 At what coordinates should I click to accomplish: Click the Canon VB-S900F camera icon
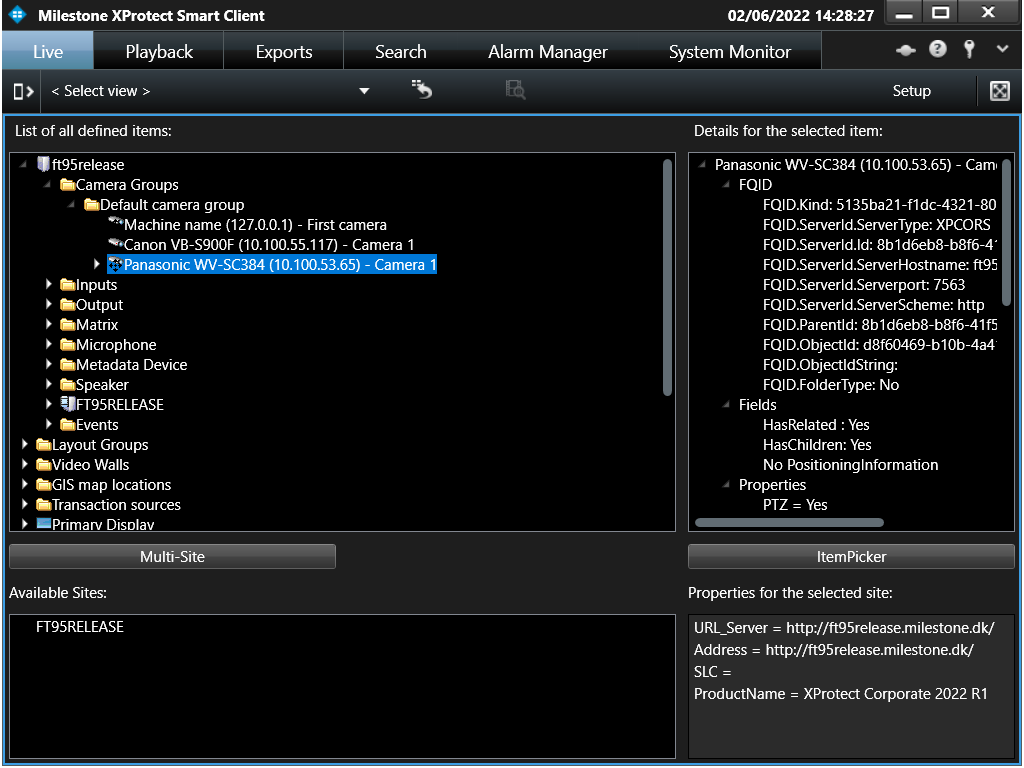click(x=116, y=243)
